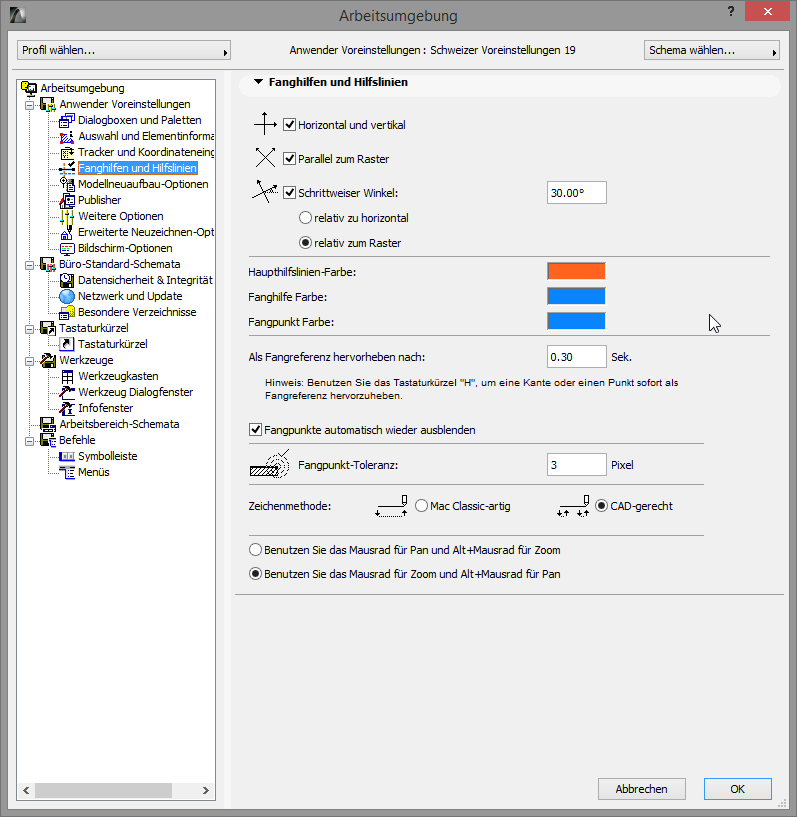Click the Fangpunkt-Toleranz pixel field
This screenshot has width=797, height=817.
click(x=577, y=465)
